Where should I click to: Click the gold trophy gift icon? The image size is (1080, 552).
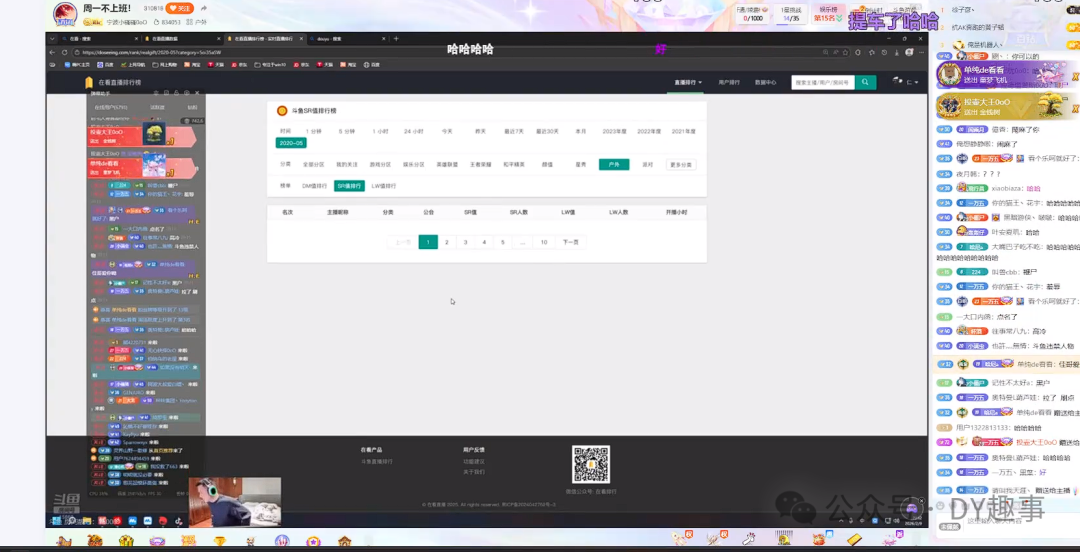(220, 541)
